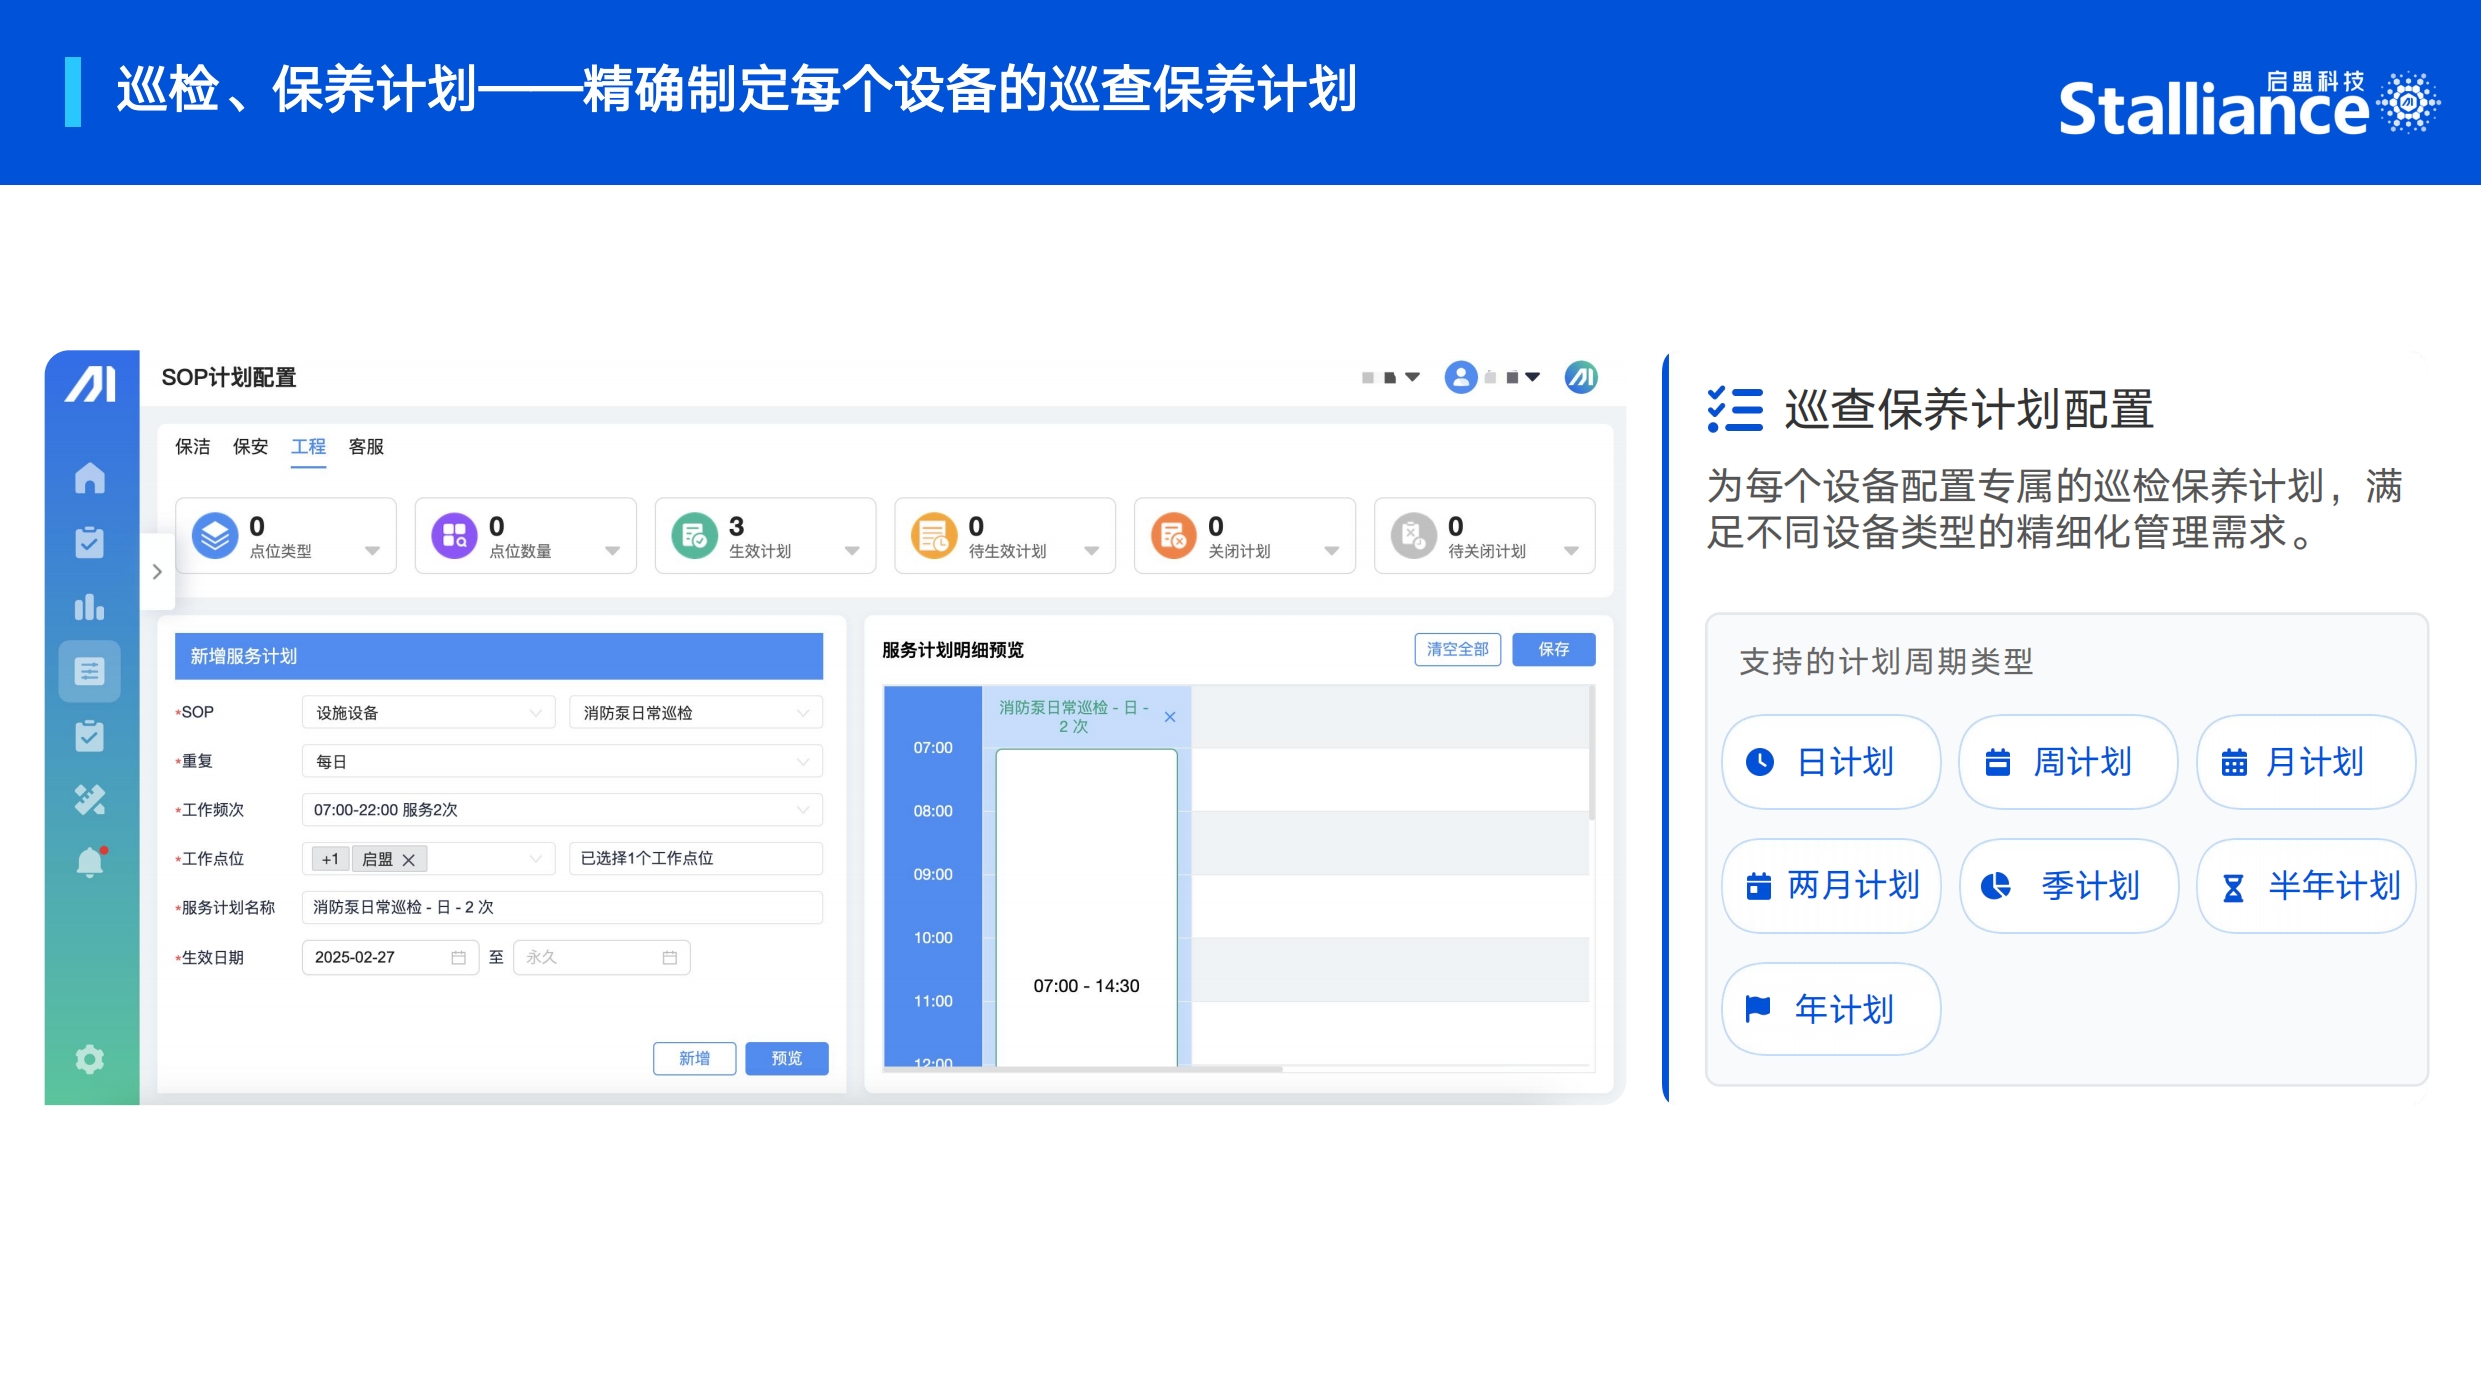2481x1395 pixels.
Task: Expand the 生效计划 card dropdown
Action: (852, 551)
